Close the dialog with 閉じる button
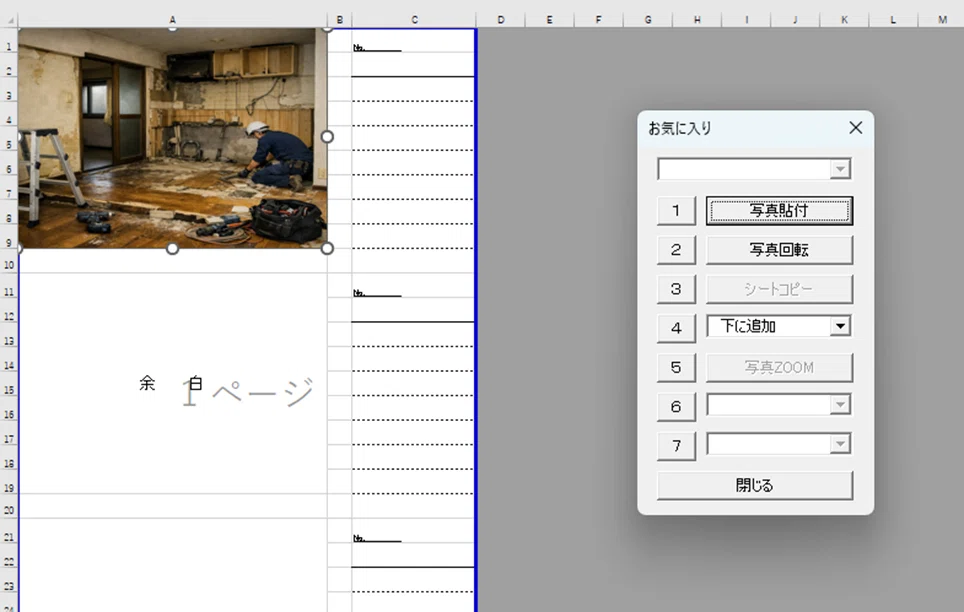 (754, 485)
